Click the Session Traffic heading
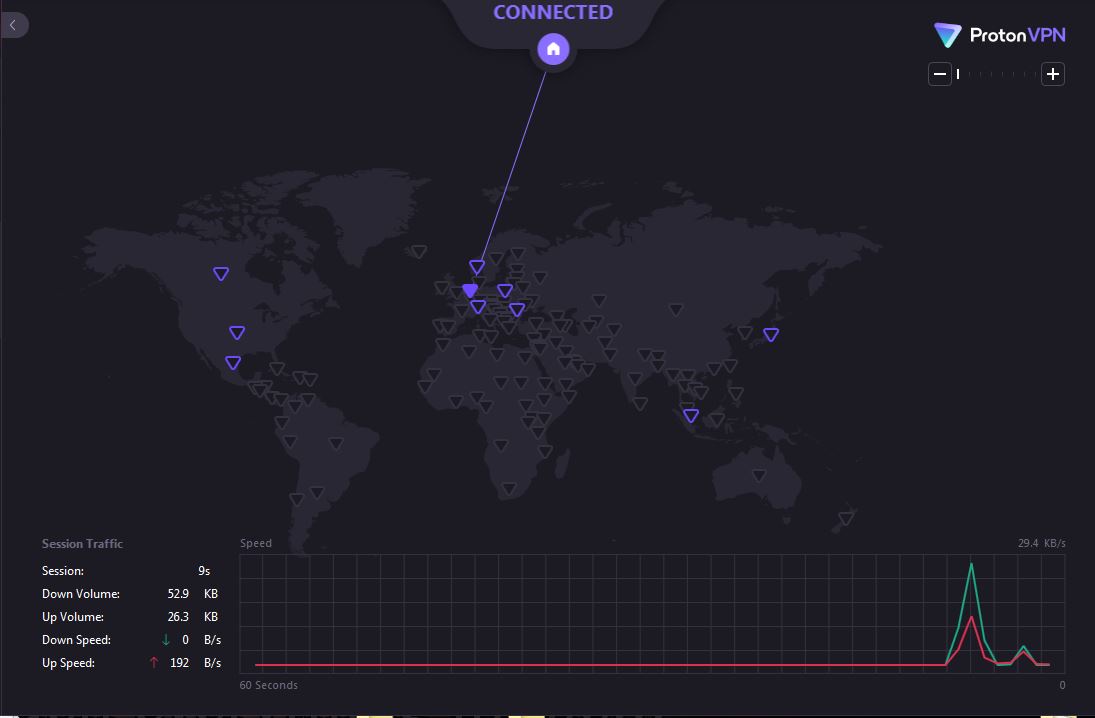The width and height of the screenshot is (1095, 718). [82, 544]
